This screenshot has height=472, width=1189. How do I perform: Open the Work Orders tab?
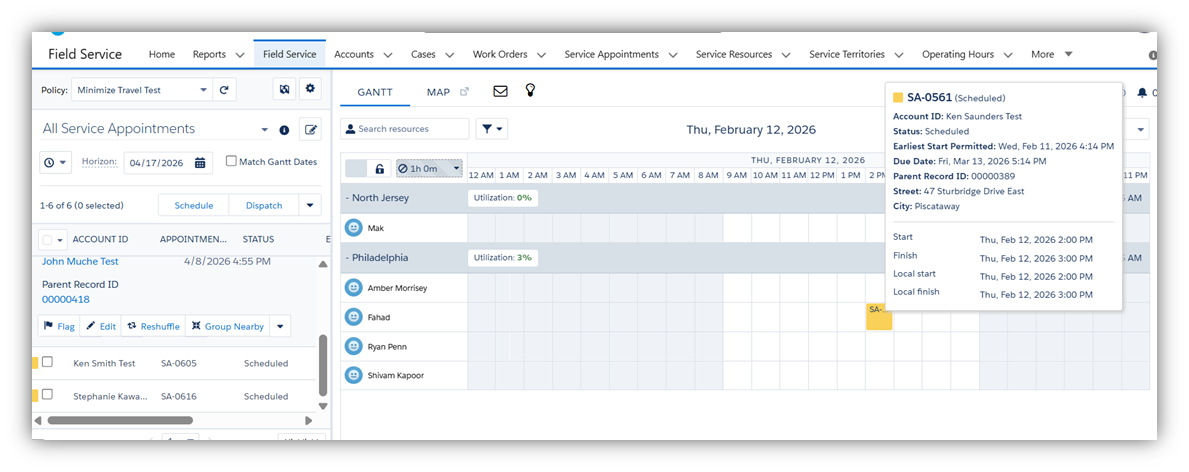pyautogui.click(x=500, y=55)
